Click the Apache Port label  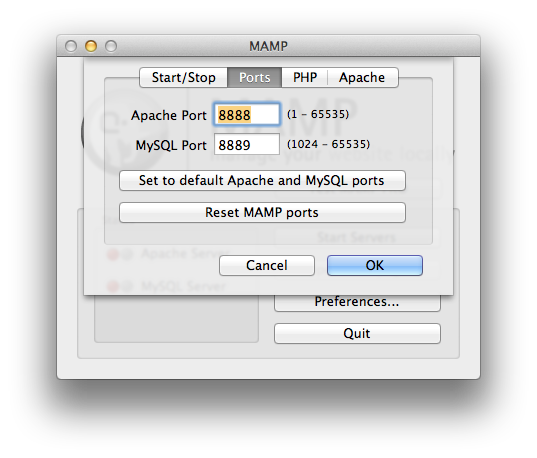[x=169, y=115]
